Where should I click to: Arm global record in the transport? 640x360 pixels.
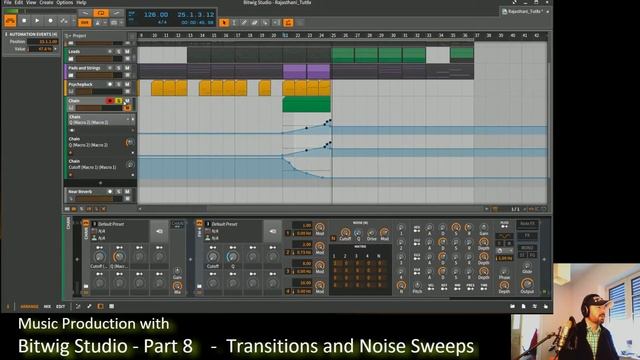(x=50, y=20)
